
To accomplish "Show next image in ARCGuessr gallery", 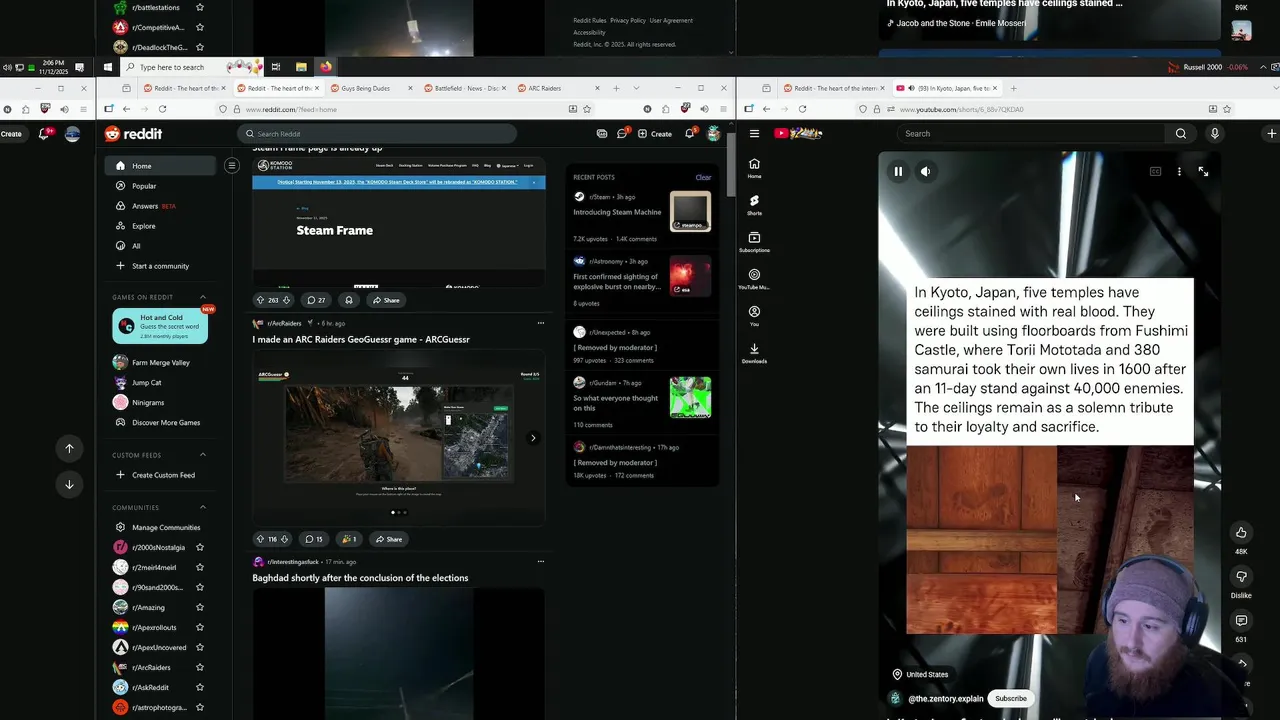I will 533,437.
